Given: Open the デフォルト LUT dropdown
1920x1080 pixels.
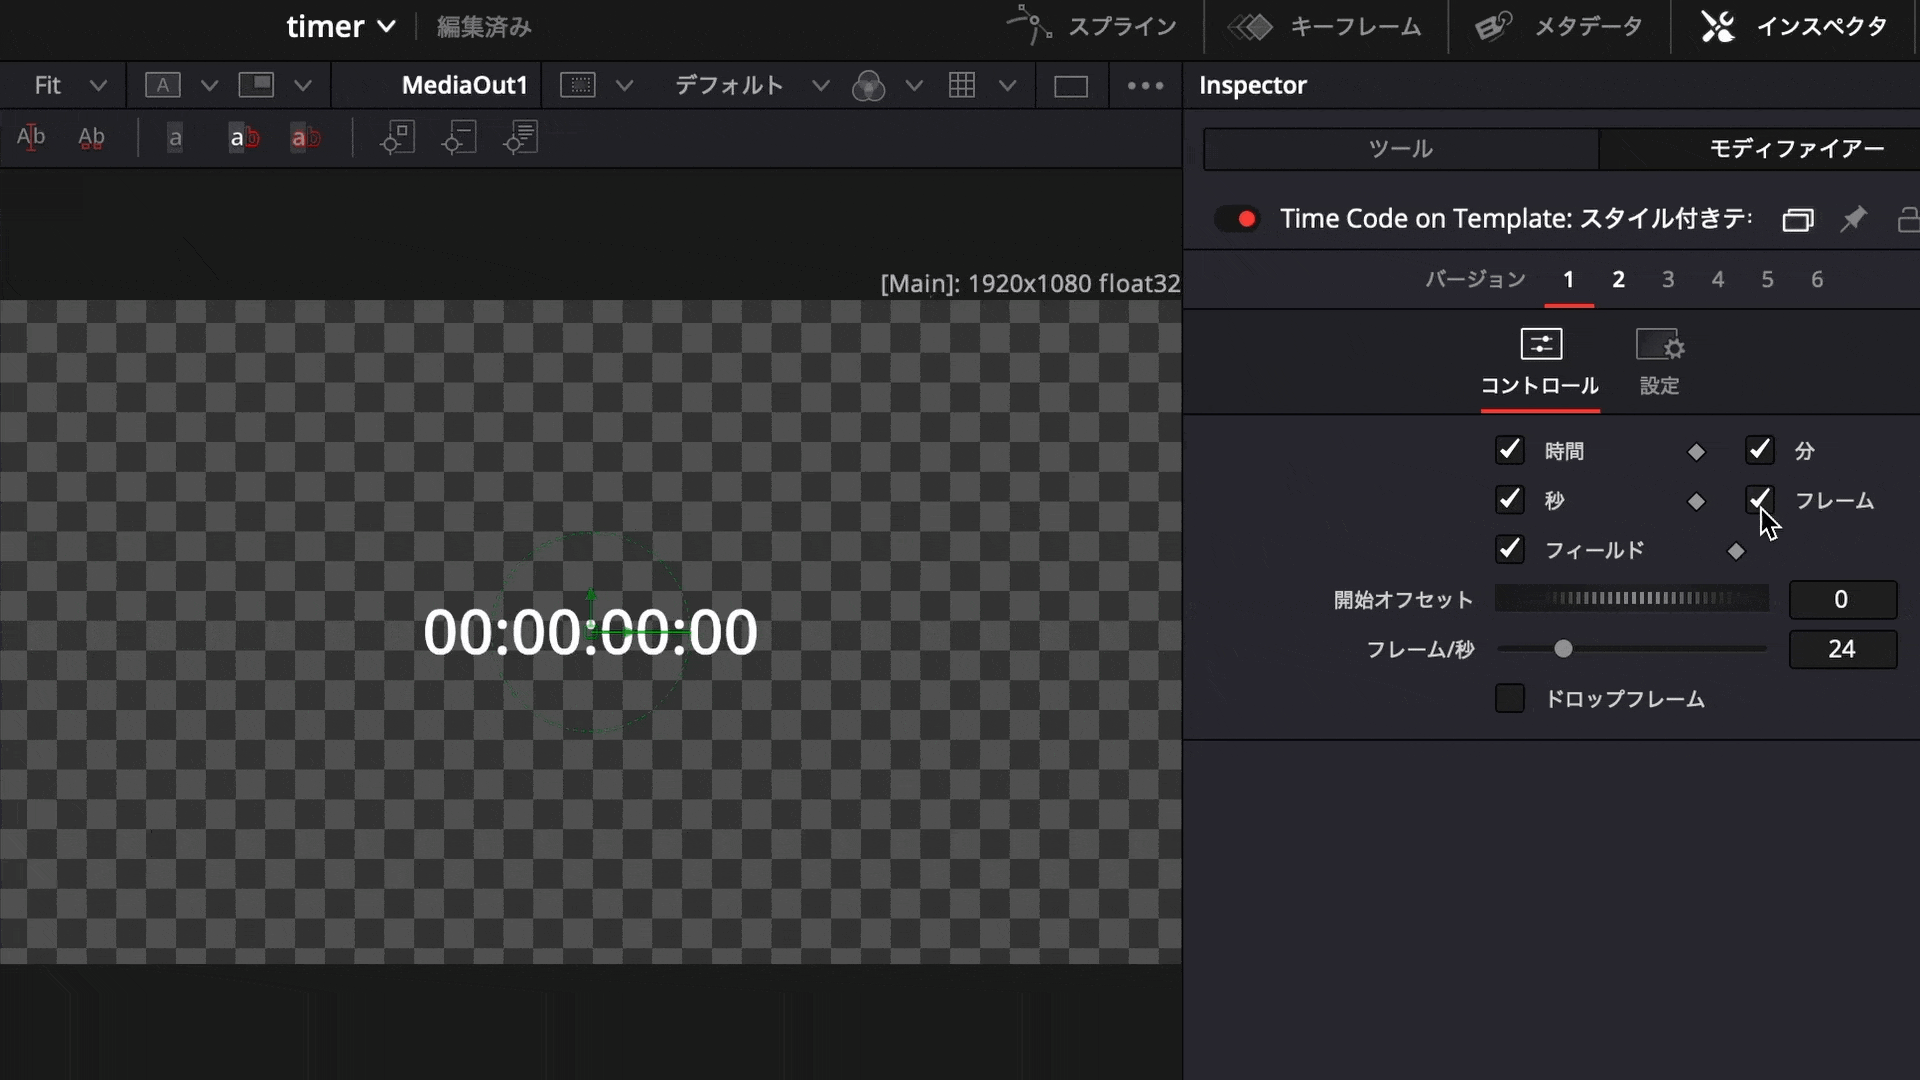Looking at the screenshot, I should (x=750, y=86).
